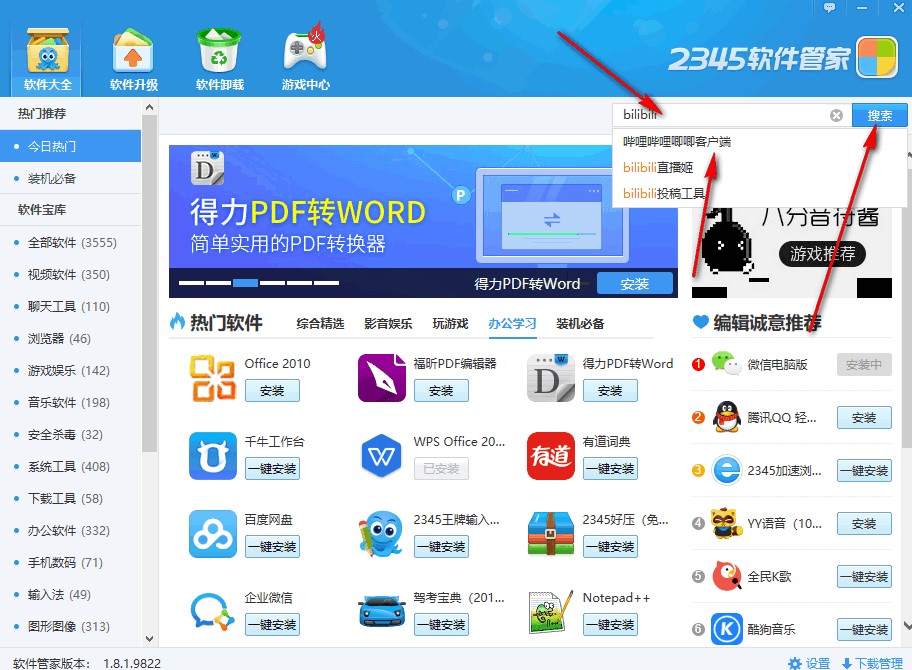Open the 软件卸载 uninstall icon
Screen dimensions: 912x670
pyautogui.click(x=219, y=59)
